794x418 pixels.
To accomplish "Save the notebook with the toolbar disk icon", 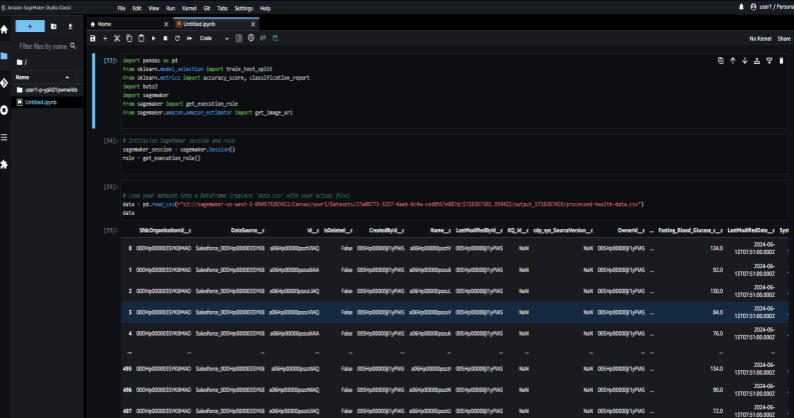I will (x=93, y=39).
